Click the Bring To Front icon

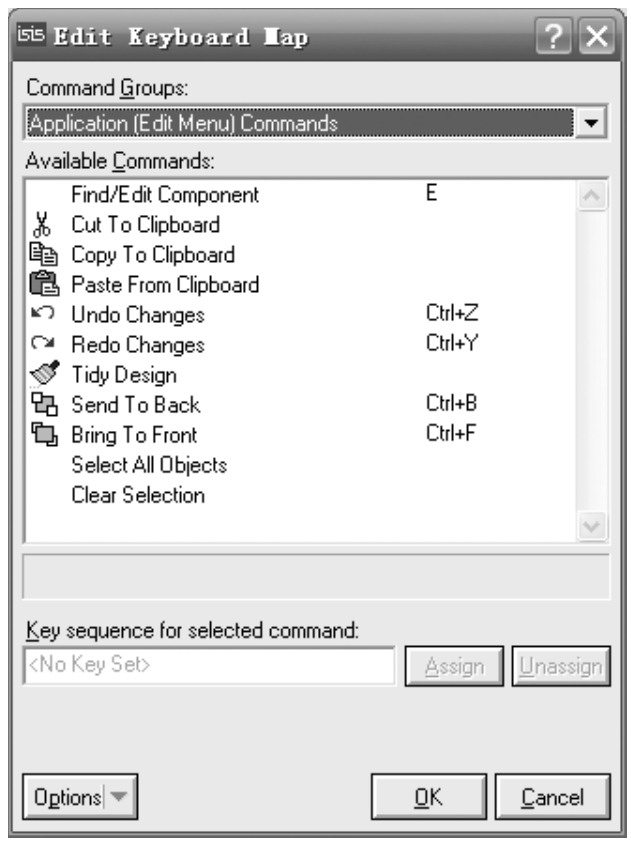point(42,435)
